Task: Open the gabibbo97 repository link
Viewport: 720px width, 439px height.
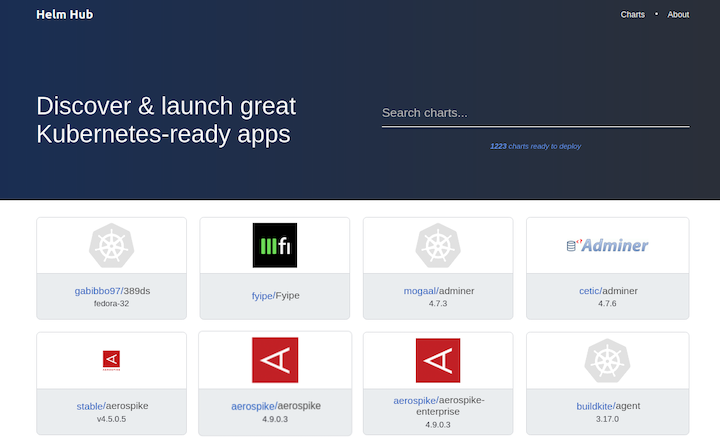Action: (99, 291)
